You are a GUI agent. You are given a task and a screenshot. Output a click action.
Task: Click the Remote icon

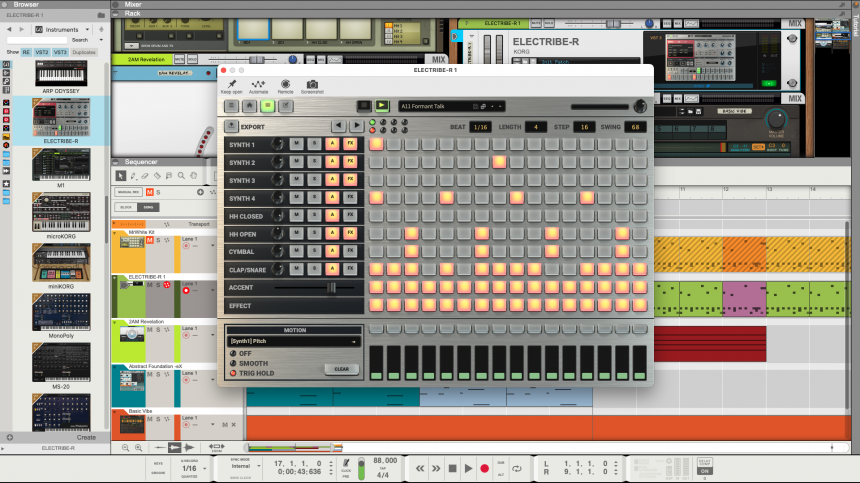285,85
